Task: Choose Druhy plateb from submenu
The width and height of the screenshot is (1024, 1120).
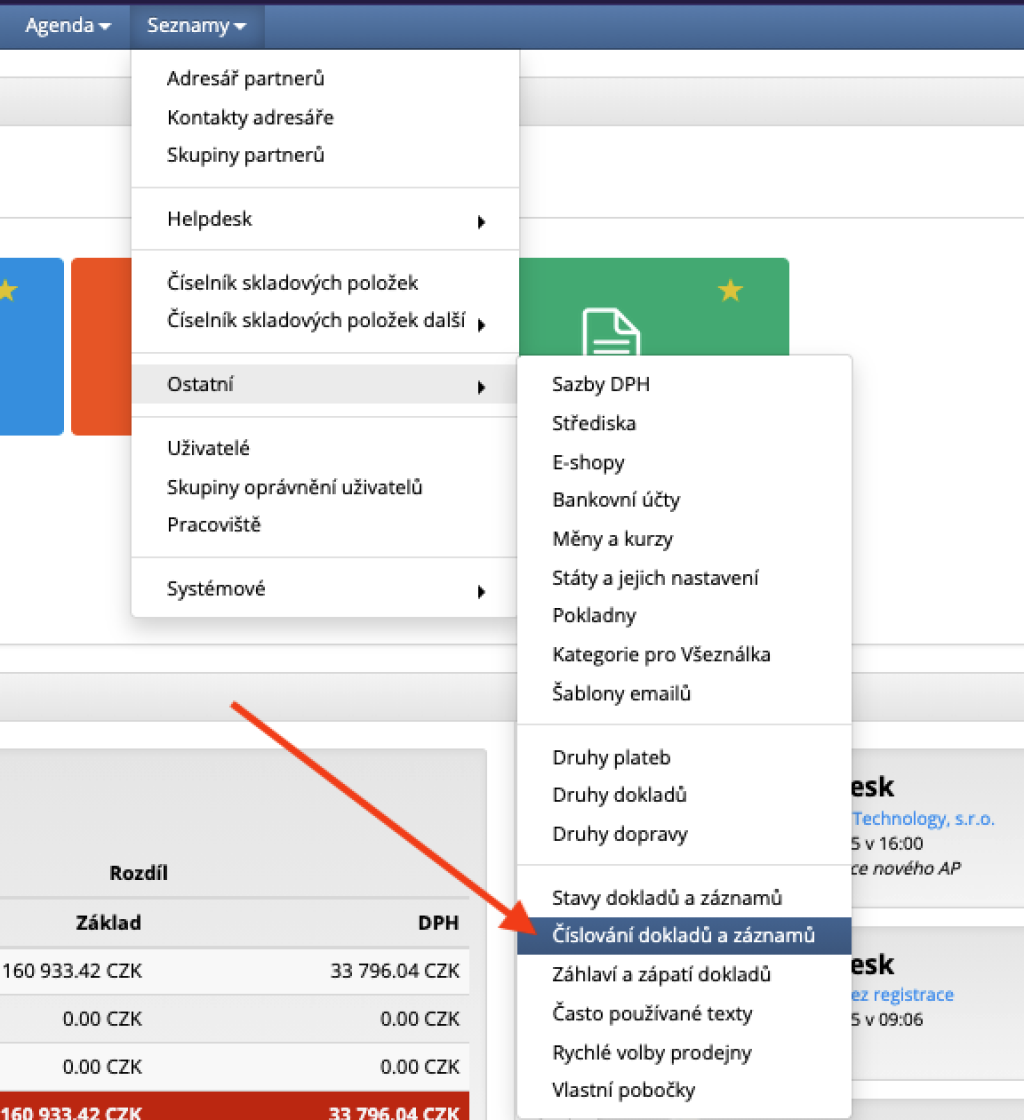Action: (x=611, y=758)
